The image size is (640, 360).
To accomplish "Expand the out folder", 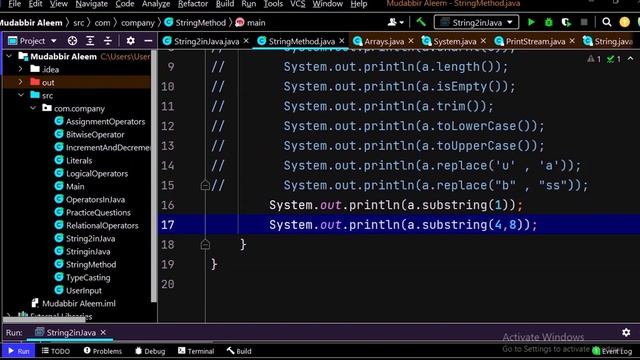I will click(x=21, y=82).
